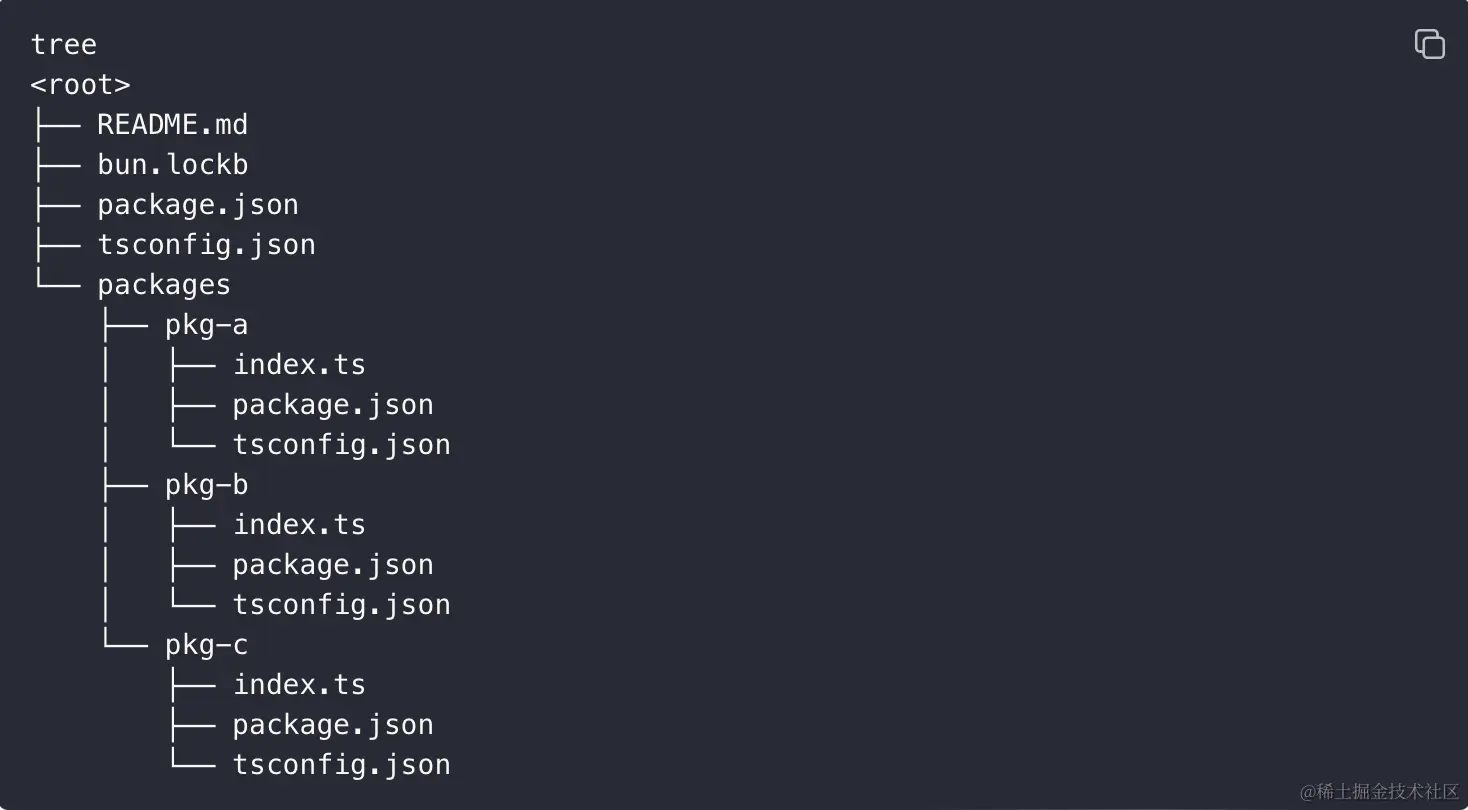
Task: Click package.json under pkg-c
Action: point(333,725)
